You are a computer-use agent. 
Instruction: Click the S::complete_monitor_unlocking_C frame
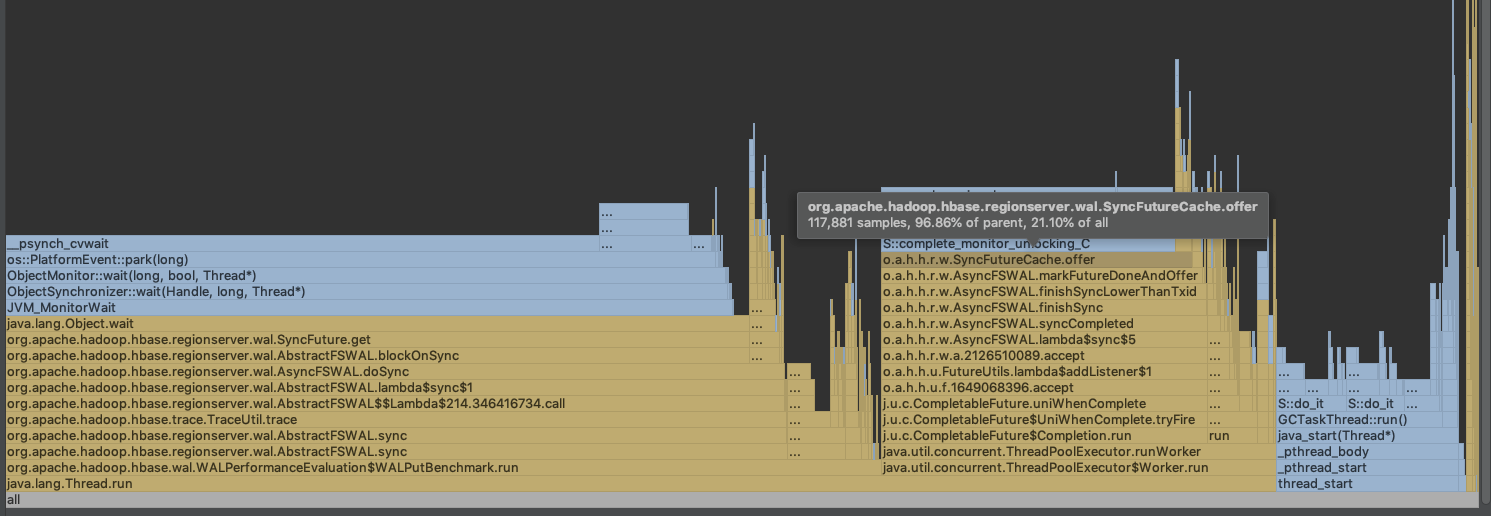click(x=1027, y=243)
